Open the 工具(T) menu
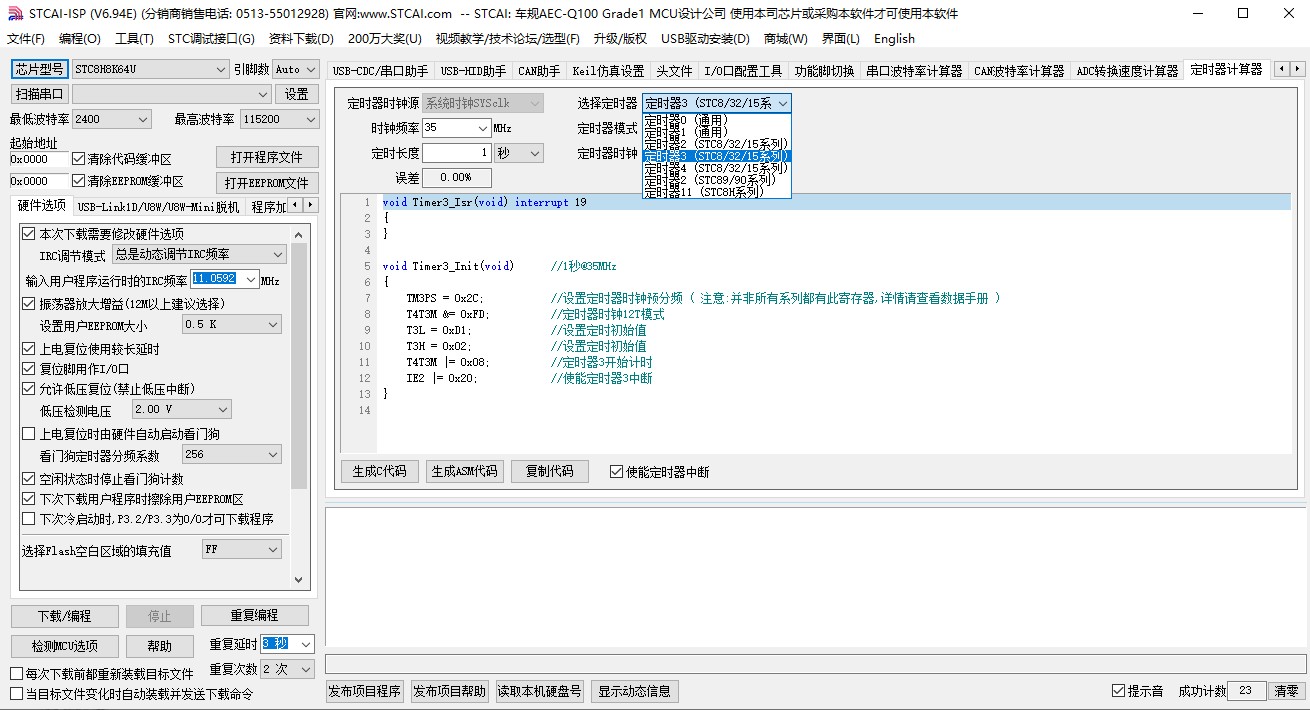 tap(134, 38)
